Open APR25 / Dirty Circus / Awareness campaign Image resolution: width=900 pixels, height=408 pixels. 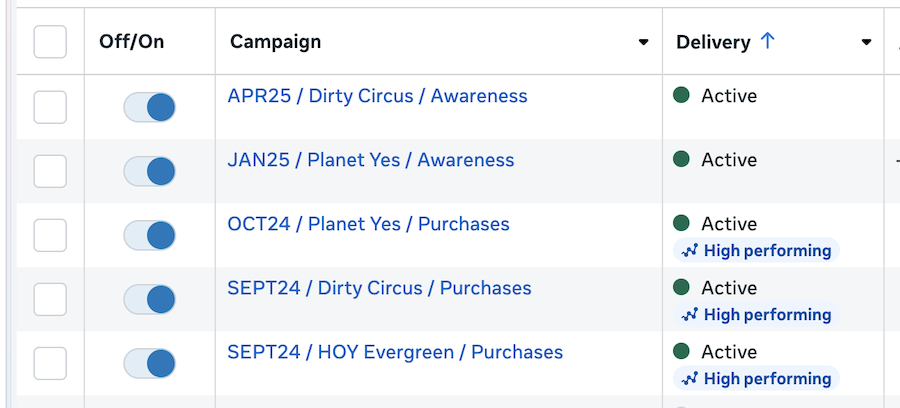point(377,97)
